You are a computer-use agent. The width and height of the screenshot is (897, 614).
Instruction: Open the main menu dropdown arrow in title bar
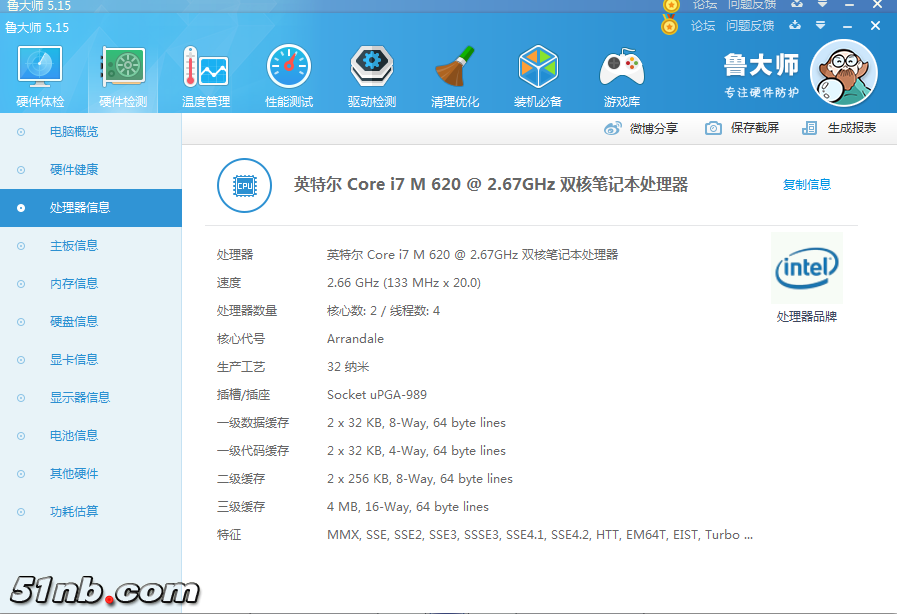tap(821, 25)
